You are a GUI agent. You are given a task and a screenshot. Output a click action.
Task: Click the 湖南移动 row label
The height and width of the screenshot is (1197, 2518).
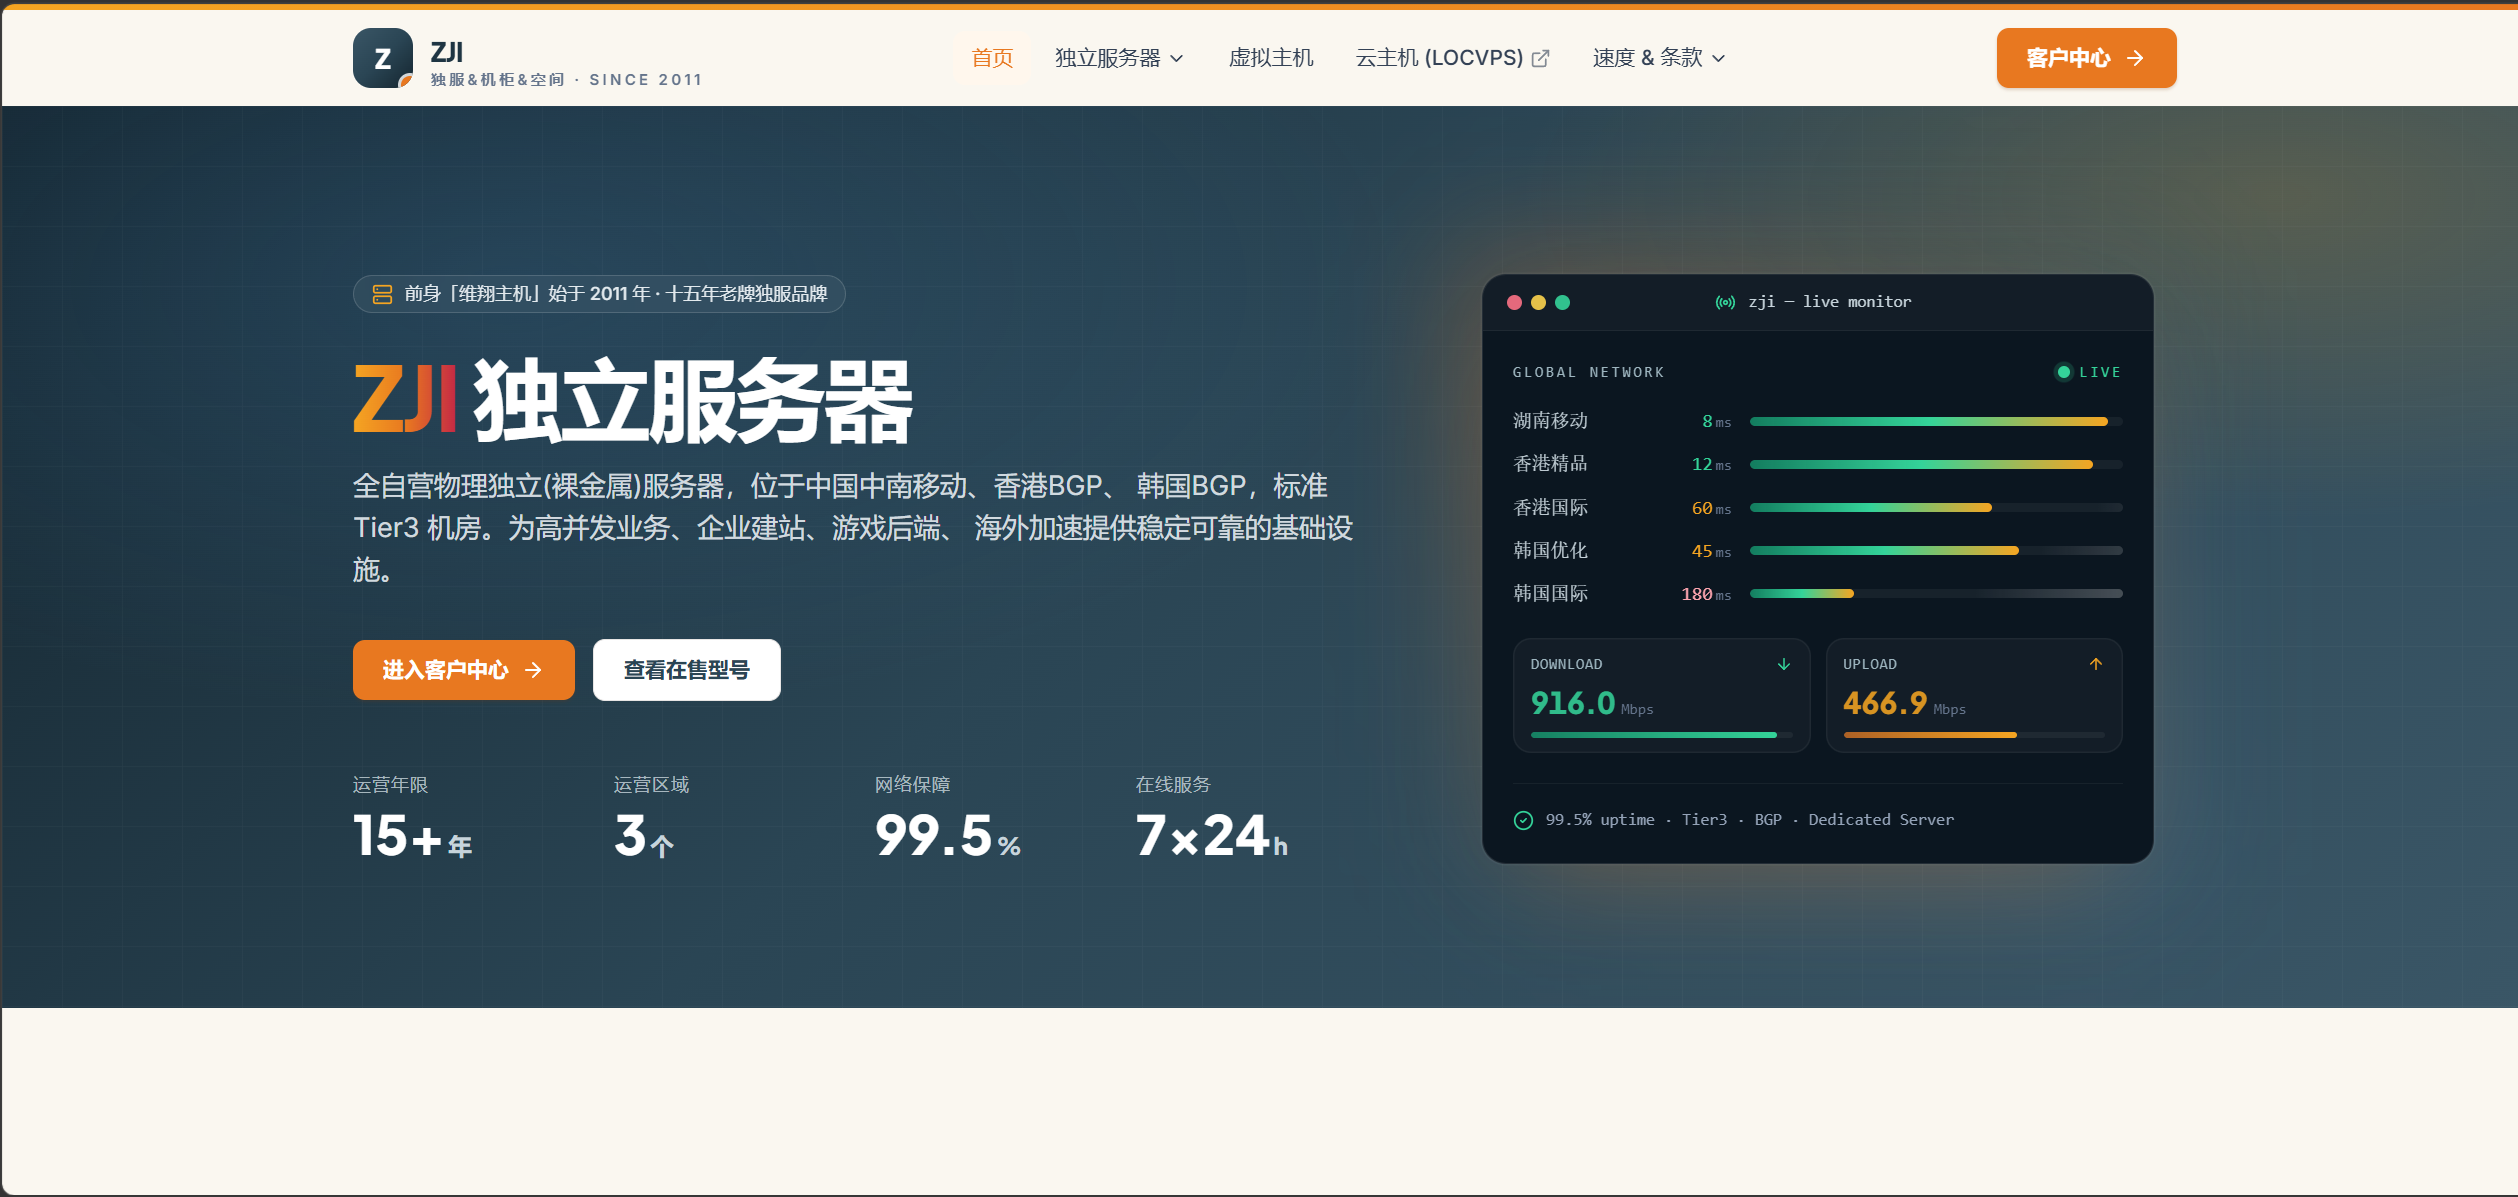[1550, 421]
